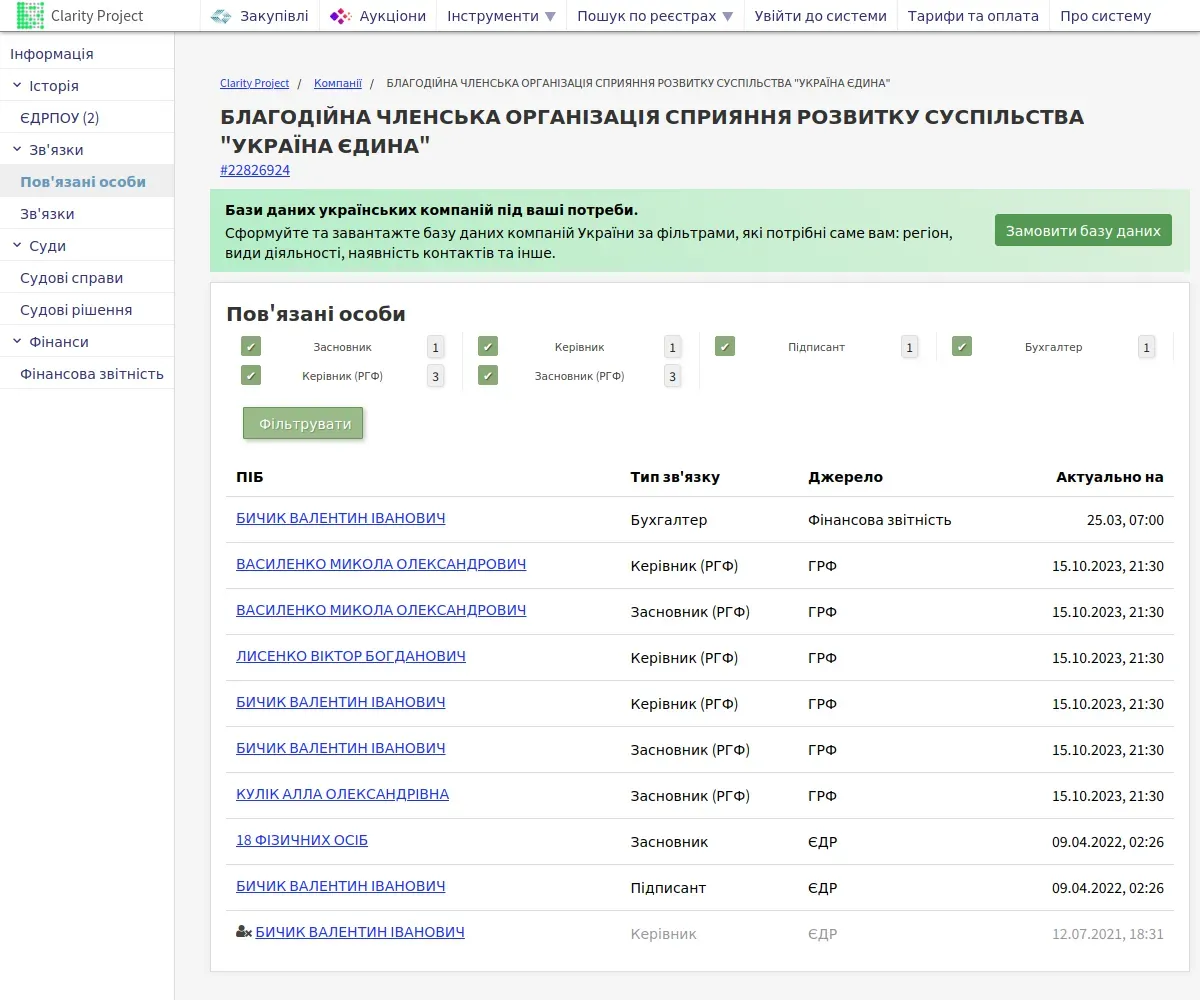The height and width of the screenshot is (1000, 1200).
Task: Disable the Керівник (РГФ) checkbox
Action: [251, 376]
